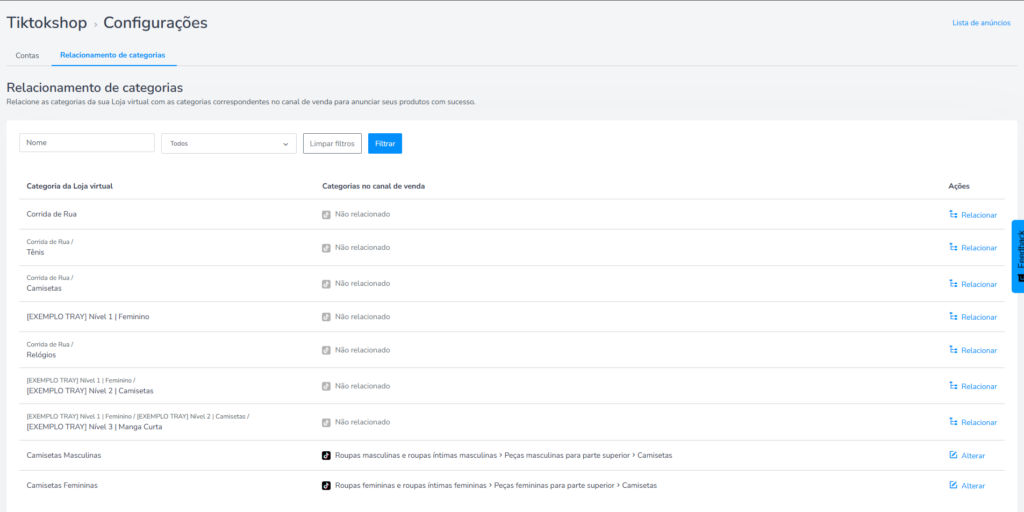This screenshot has height=512, width=1024.
Task: Switch to the Contas tab
Action: tap(27, 55)
